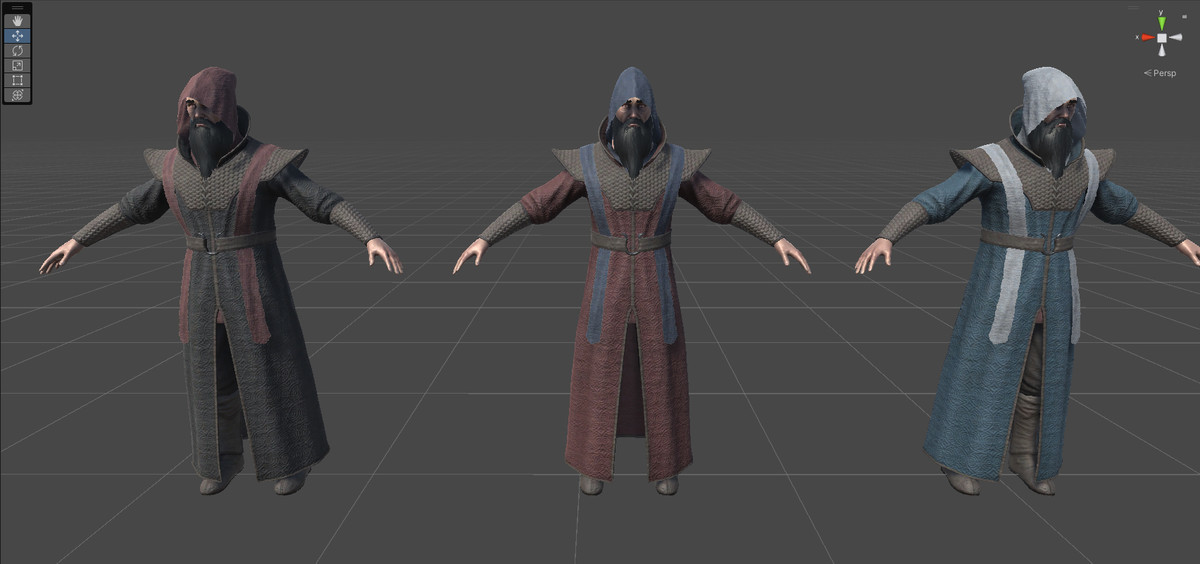
Task: Click the gray right-side cone on orientation gizmo
Action: pyautogui.click(x=1176, y=37)
